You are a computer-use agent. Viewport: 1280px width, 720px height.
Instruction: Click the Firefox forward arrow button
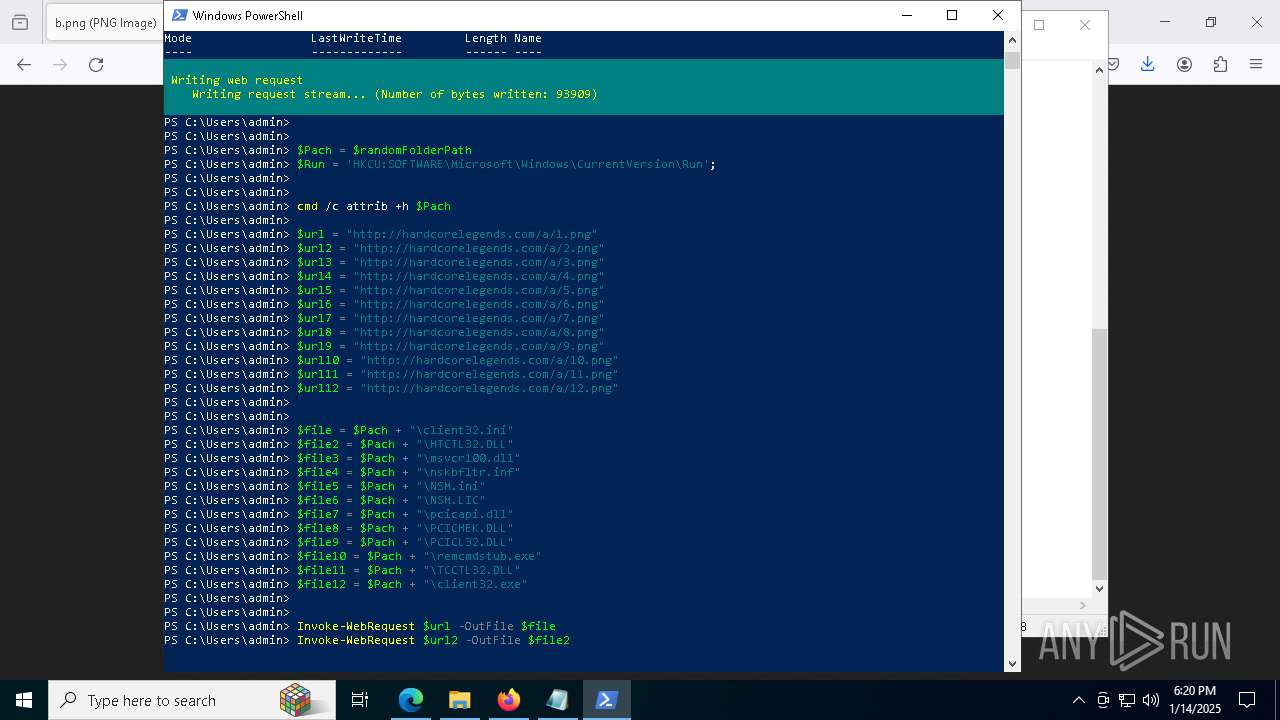[60, 64]
